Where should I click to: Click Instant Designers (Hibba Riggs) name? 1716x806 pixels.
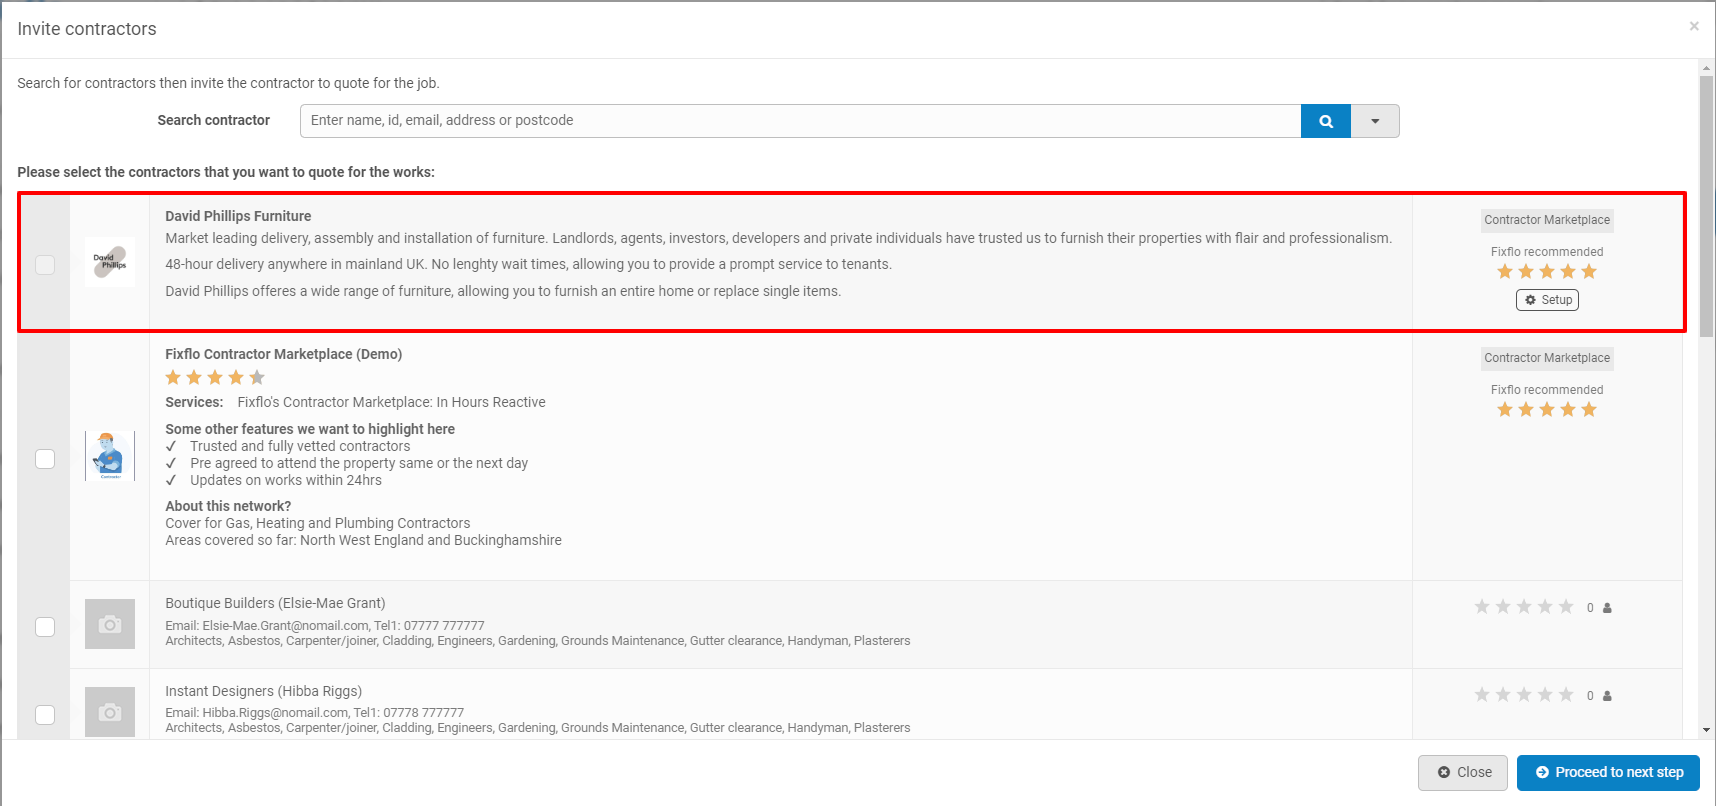coord(264,691)
